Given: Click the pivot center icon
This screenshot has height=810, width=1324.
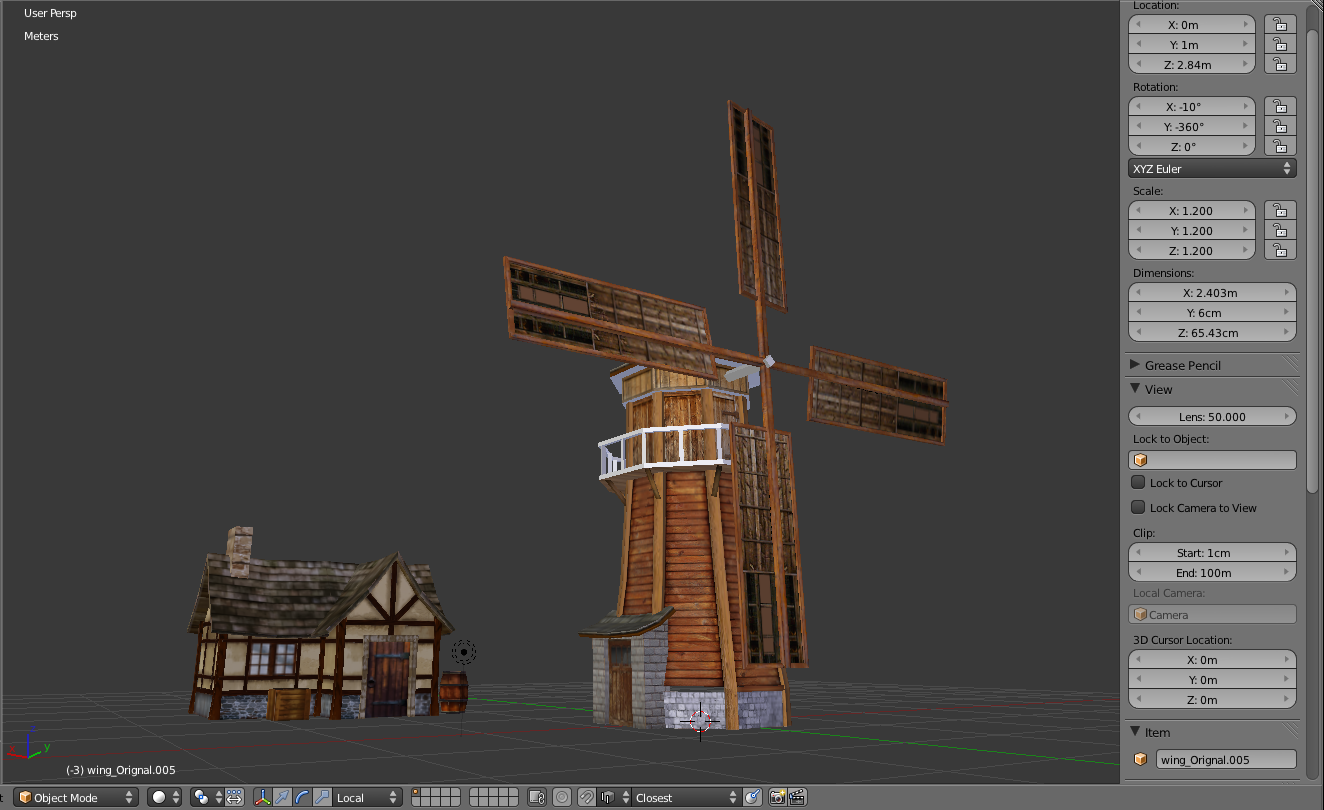Looking at the screenshot, I should coord(201,797).
